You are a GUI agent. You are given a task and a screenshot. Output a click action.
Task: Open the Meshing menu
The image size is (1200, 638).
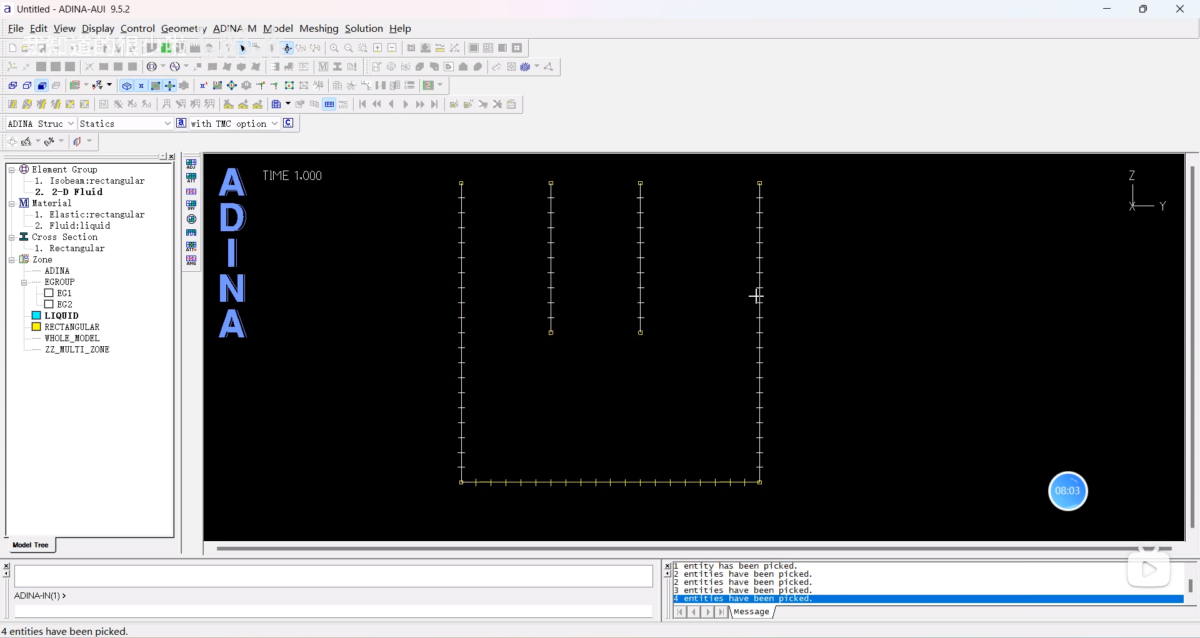(x=319, y=28)
